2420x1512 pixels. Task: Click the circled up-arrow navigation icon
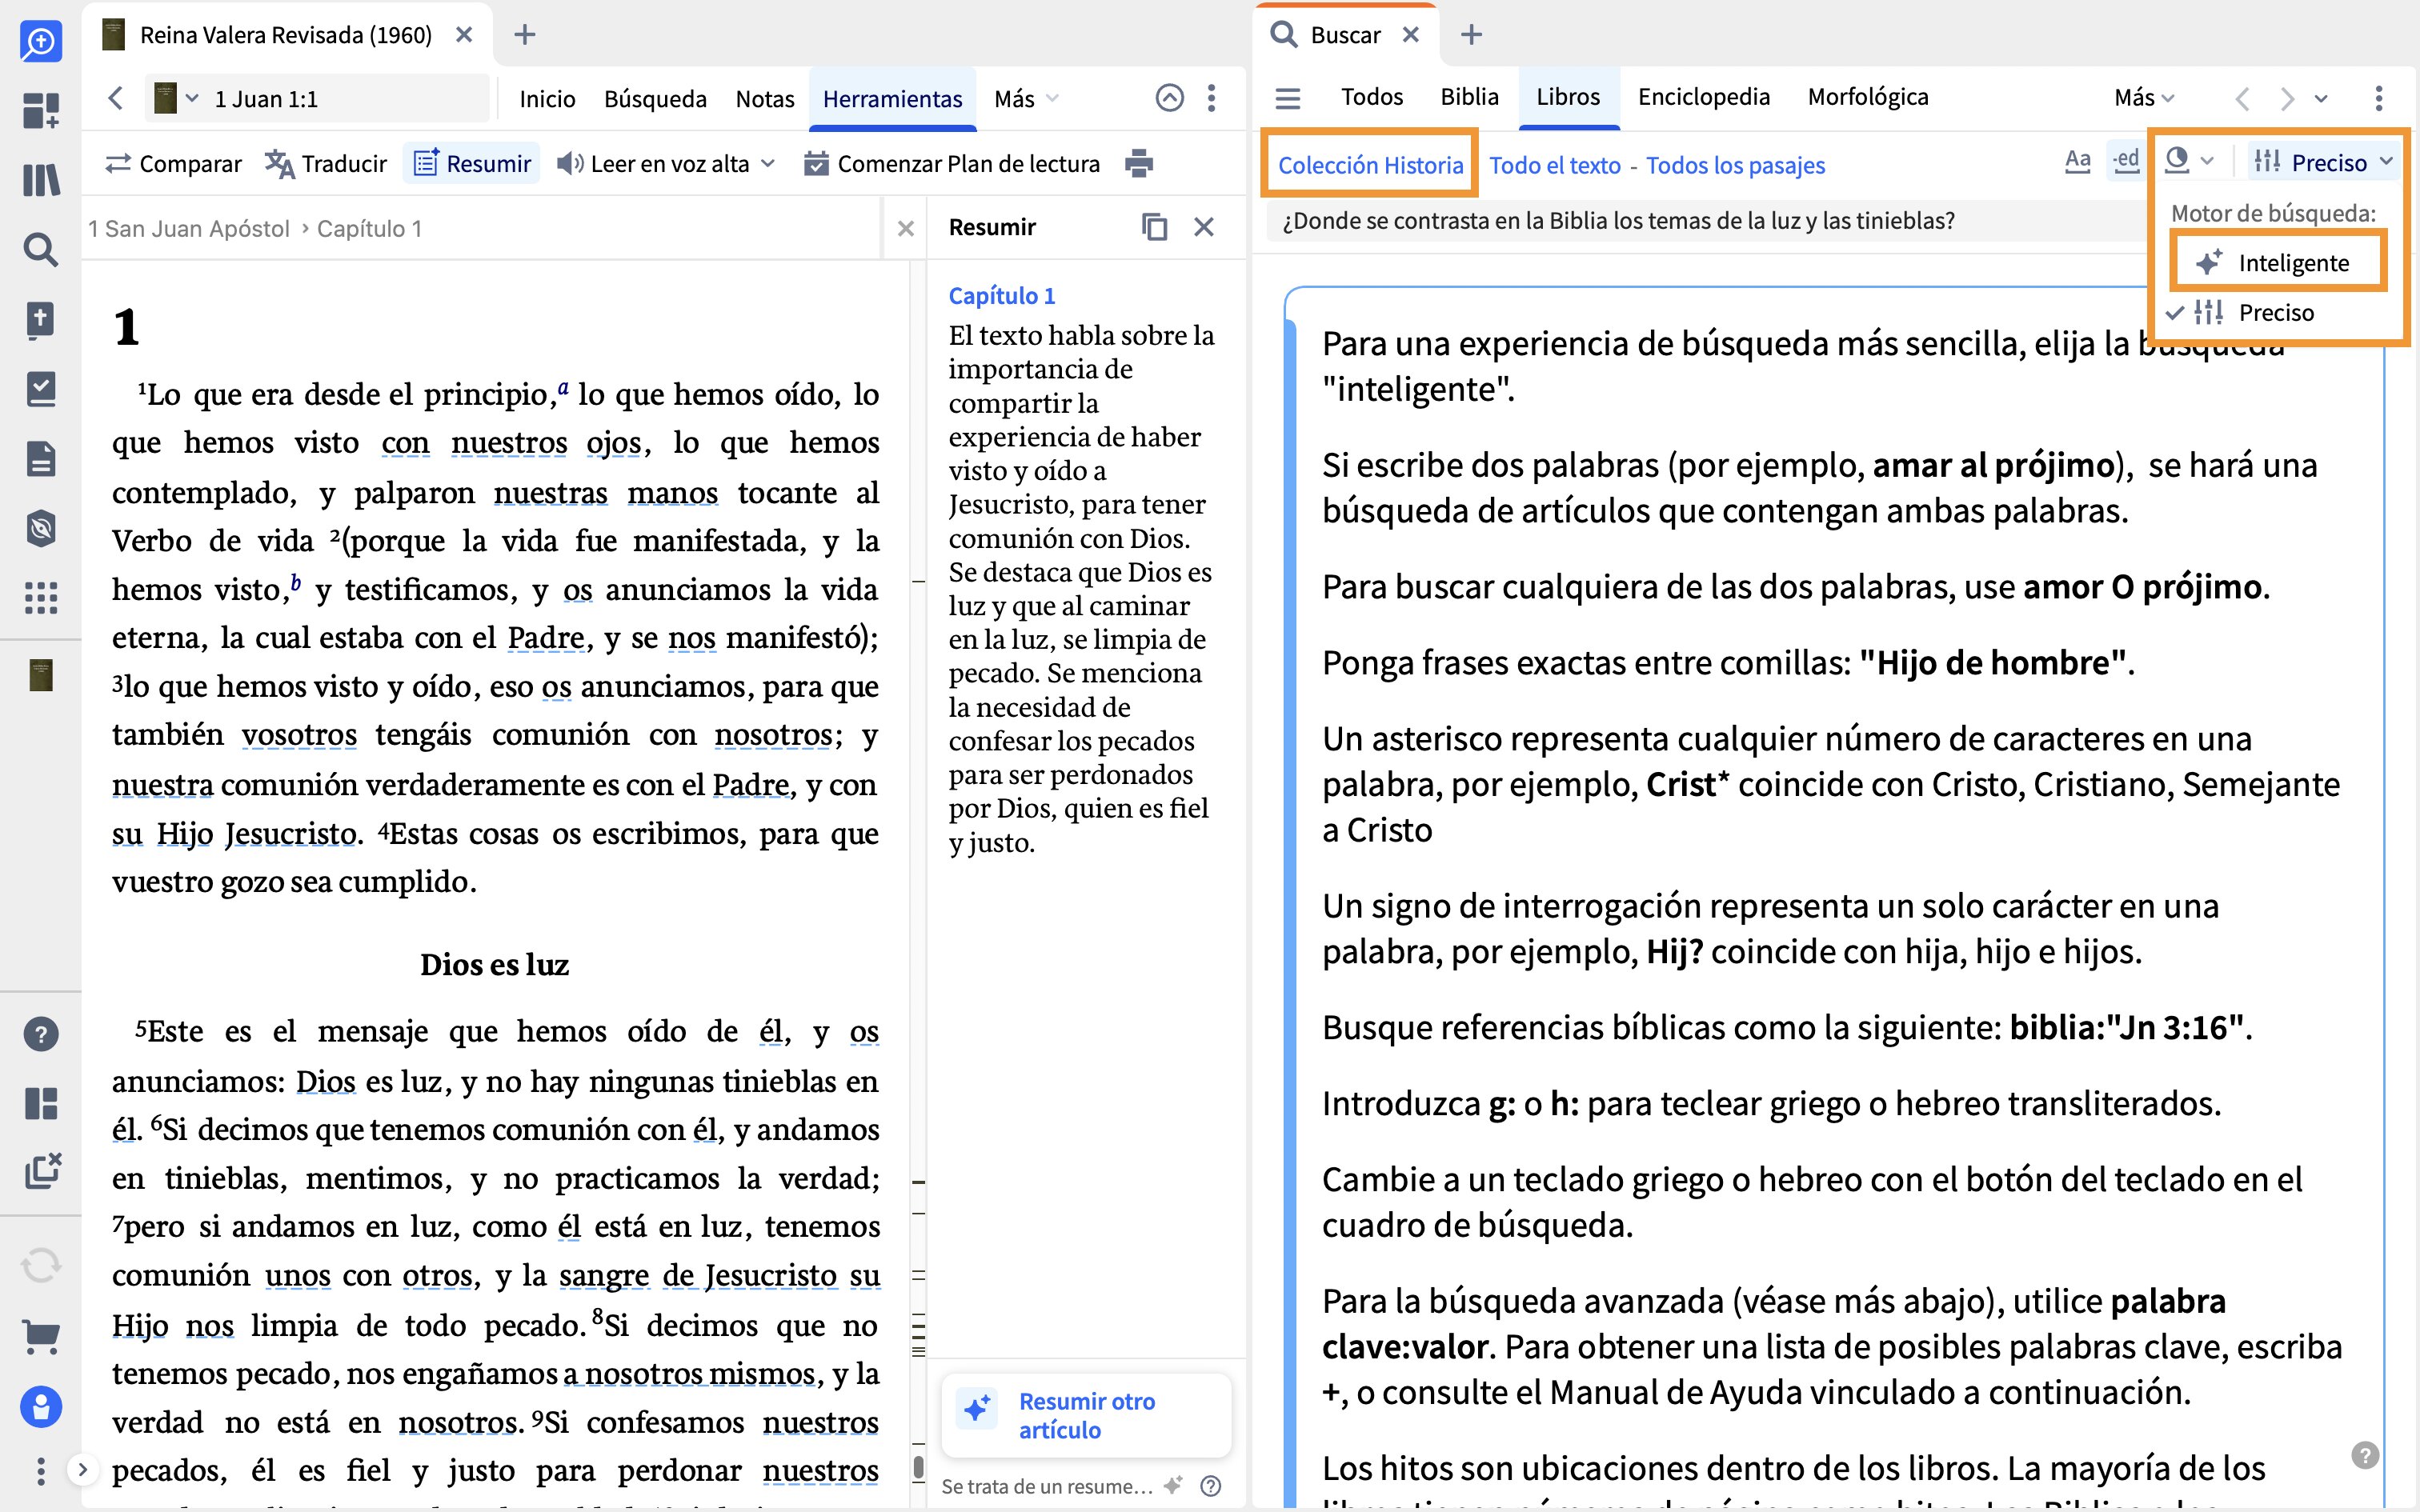click(1169, 98)
